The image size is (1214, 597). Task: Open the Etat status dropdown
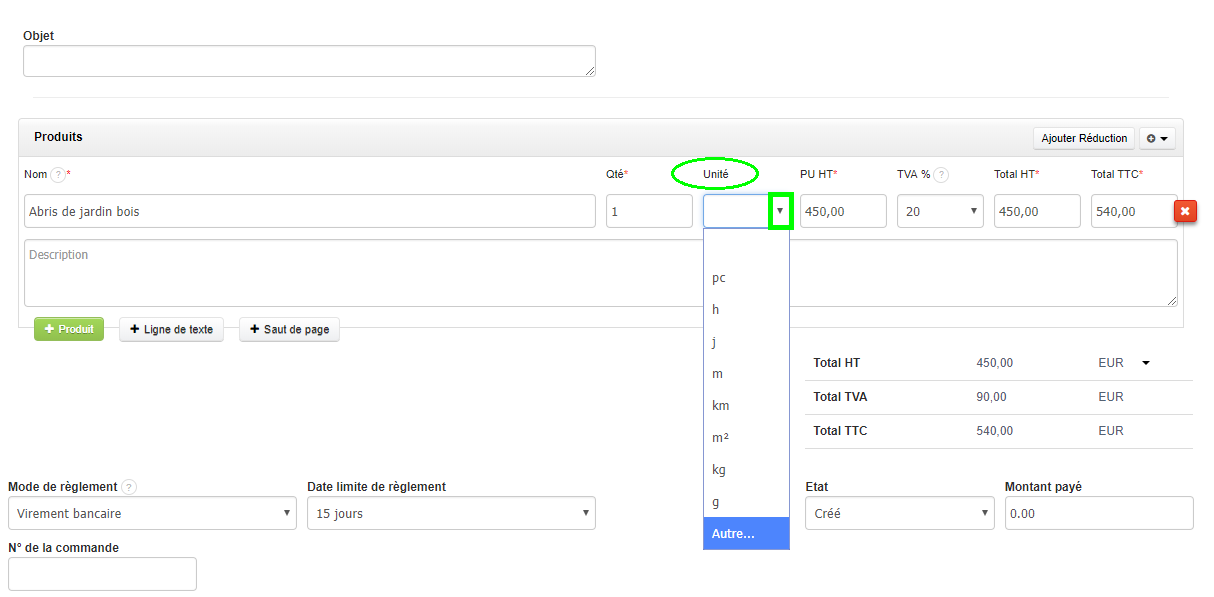[x=899, y=514]
